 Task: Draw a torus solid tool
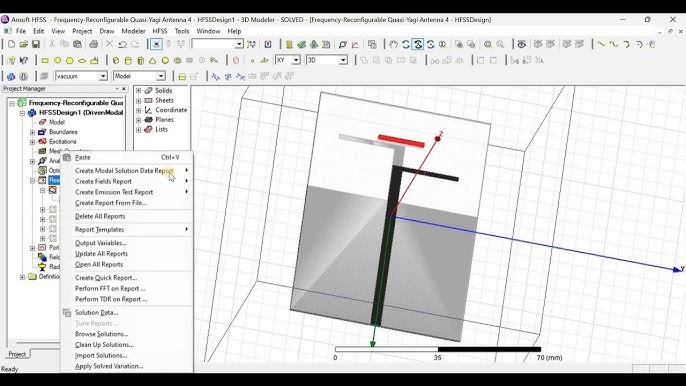click(x=178, y=60)
